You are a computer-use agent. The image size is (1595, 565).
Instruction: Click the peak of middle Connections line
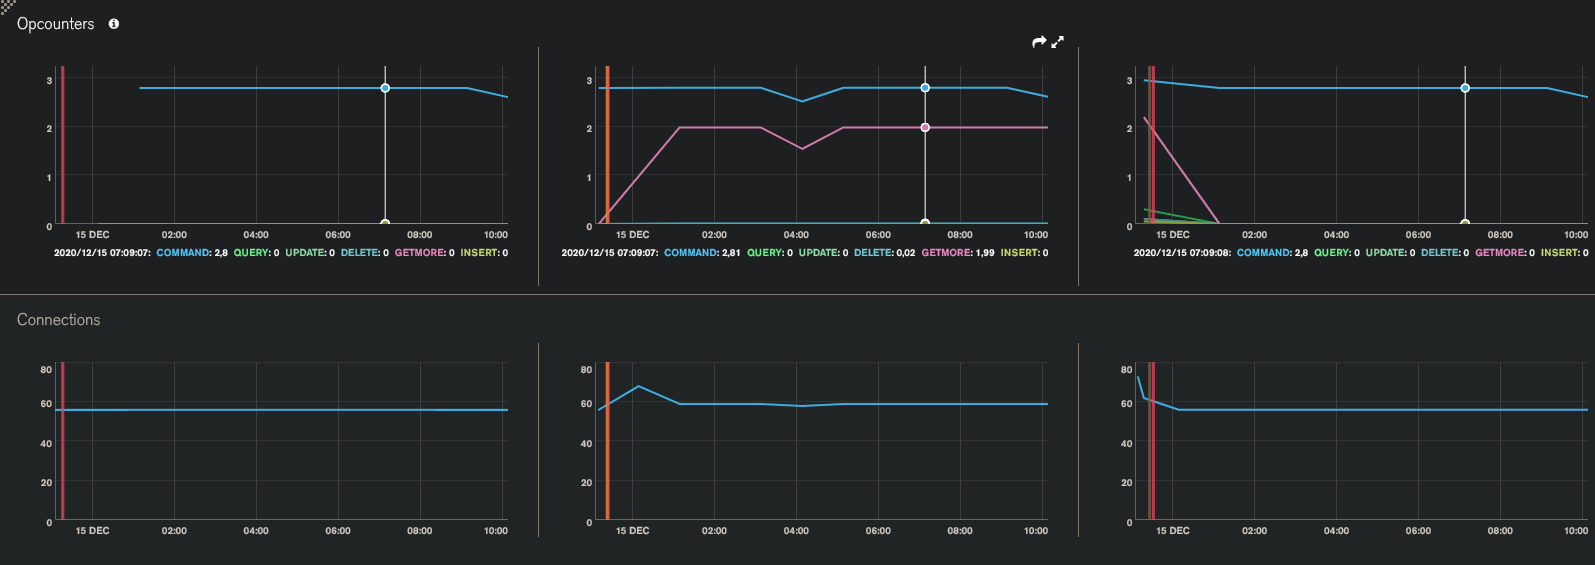pyautogui.click(x=638, y=386)
